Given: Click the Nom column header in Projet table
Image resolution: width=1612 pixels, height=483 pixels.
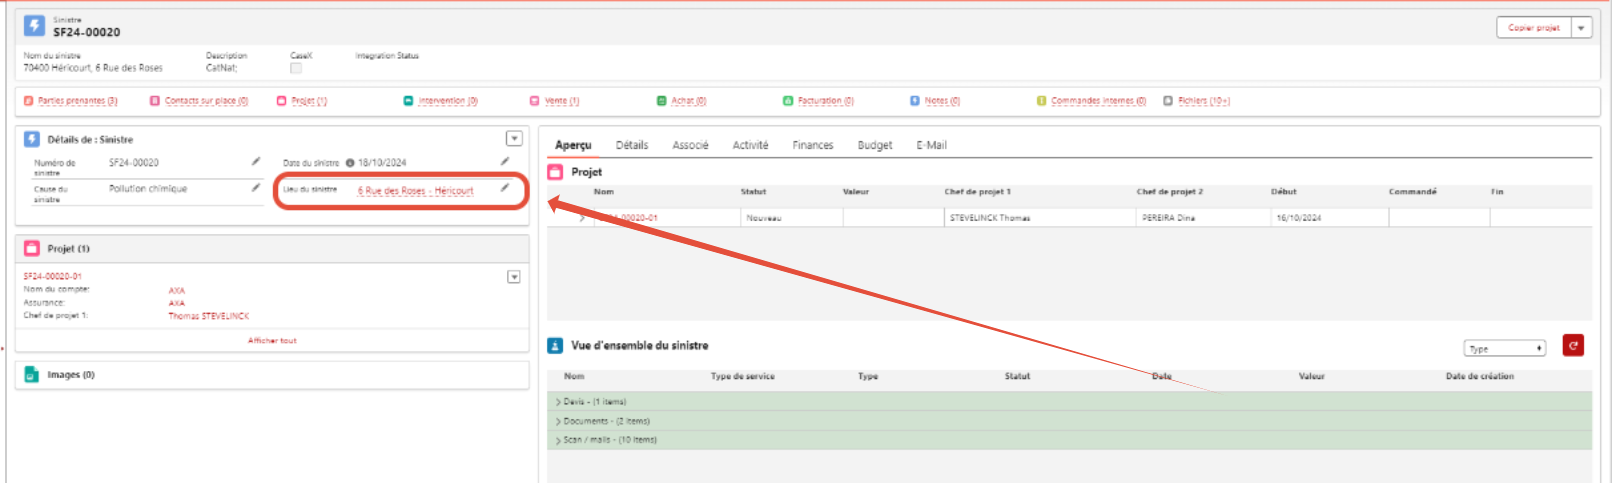Looking at the screenshot, I should click(604, 192).
